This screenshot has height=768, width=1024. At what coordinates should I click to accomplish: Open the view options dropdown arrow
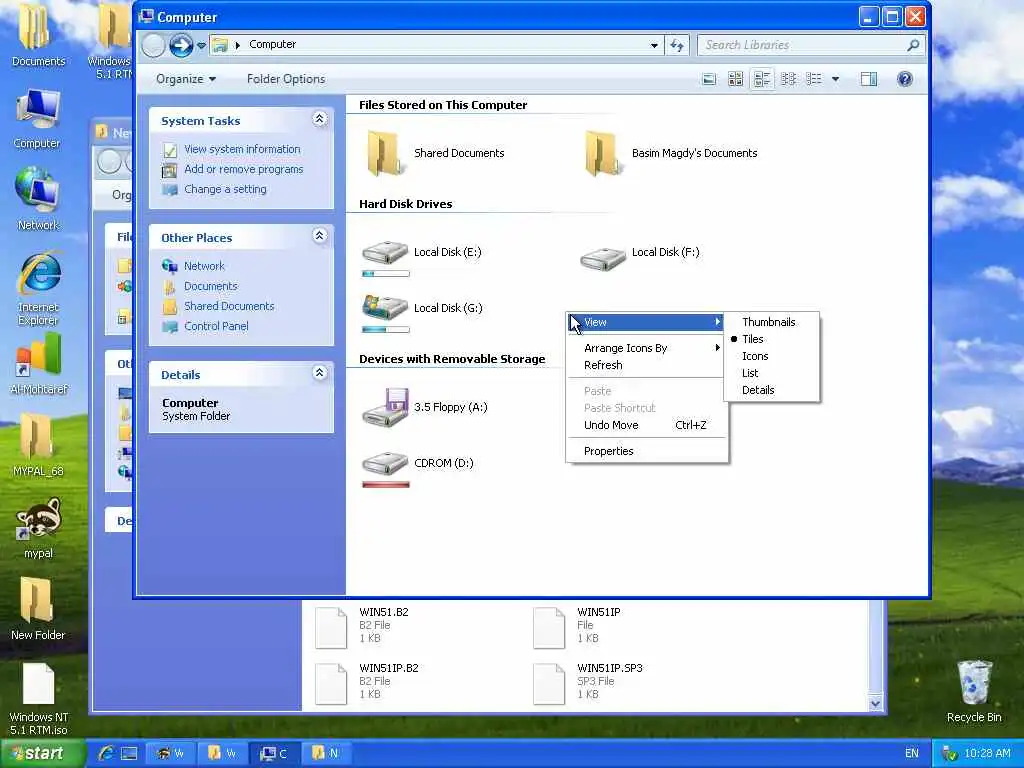(x=835, y=79)
